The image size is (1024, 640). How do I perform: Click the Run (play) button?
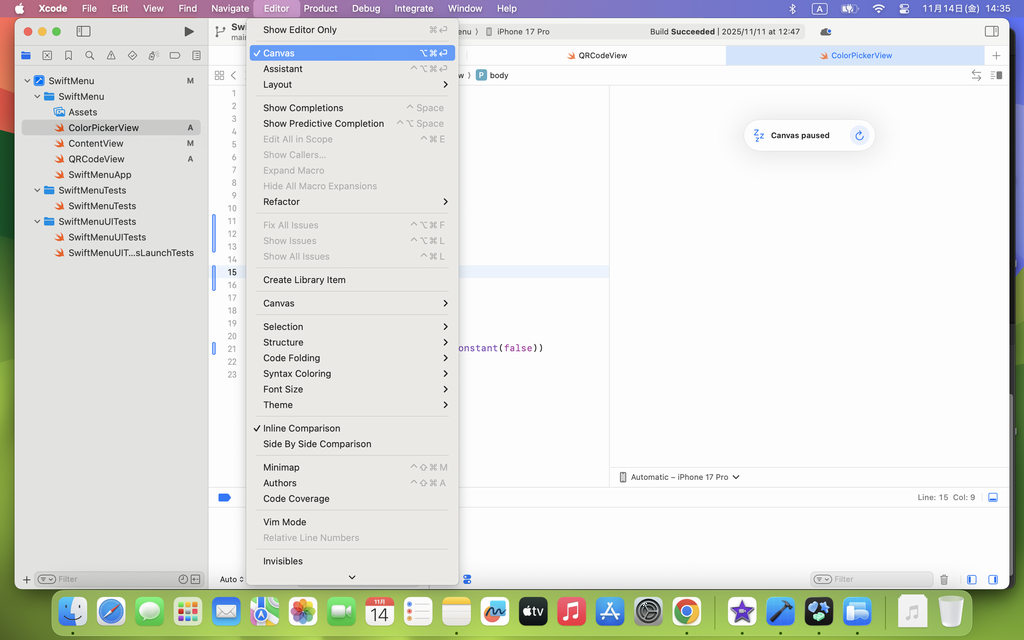click(x=189, y=32)
